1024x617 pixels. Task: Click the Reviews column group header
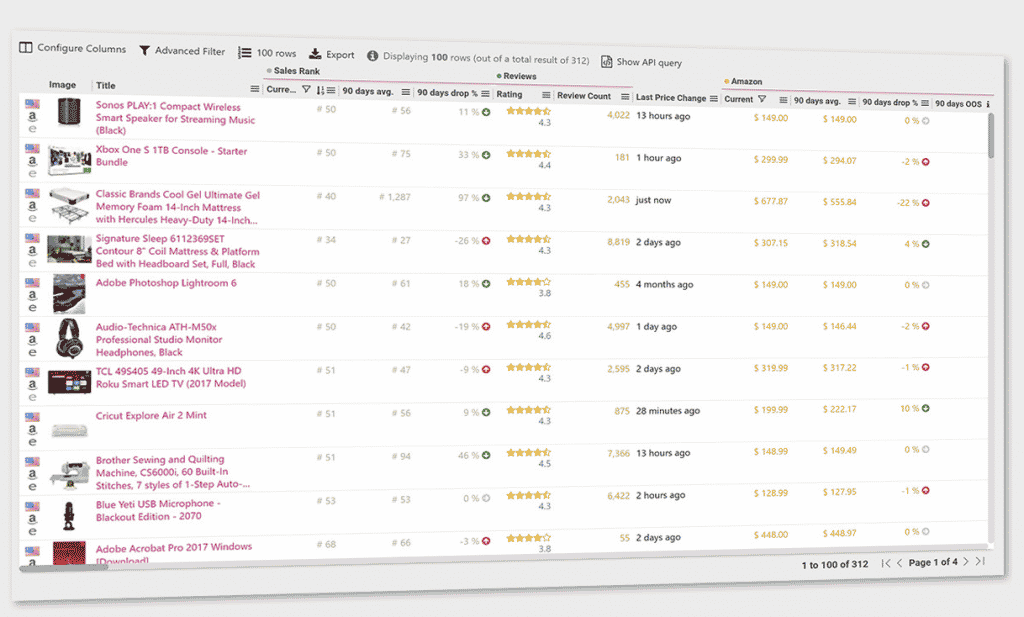click(x=516, y=76)
